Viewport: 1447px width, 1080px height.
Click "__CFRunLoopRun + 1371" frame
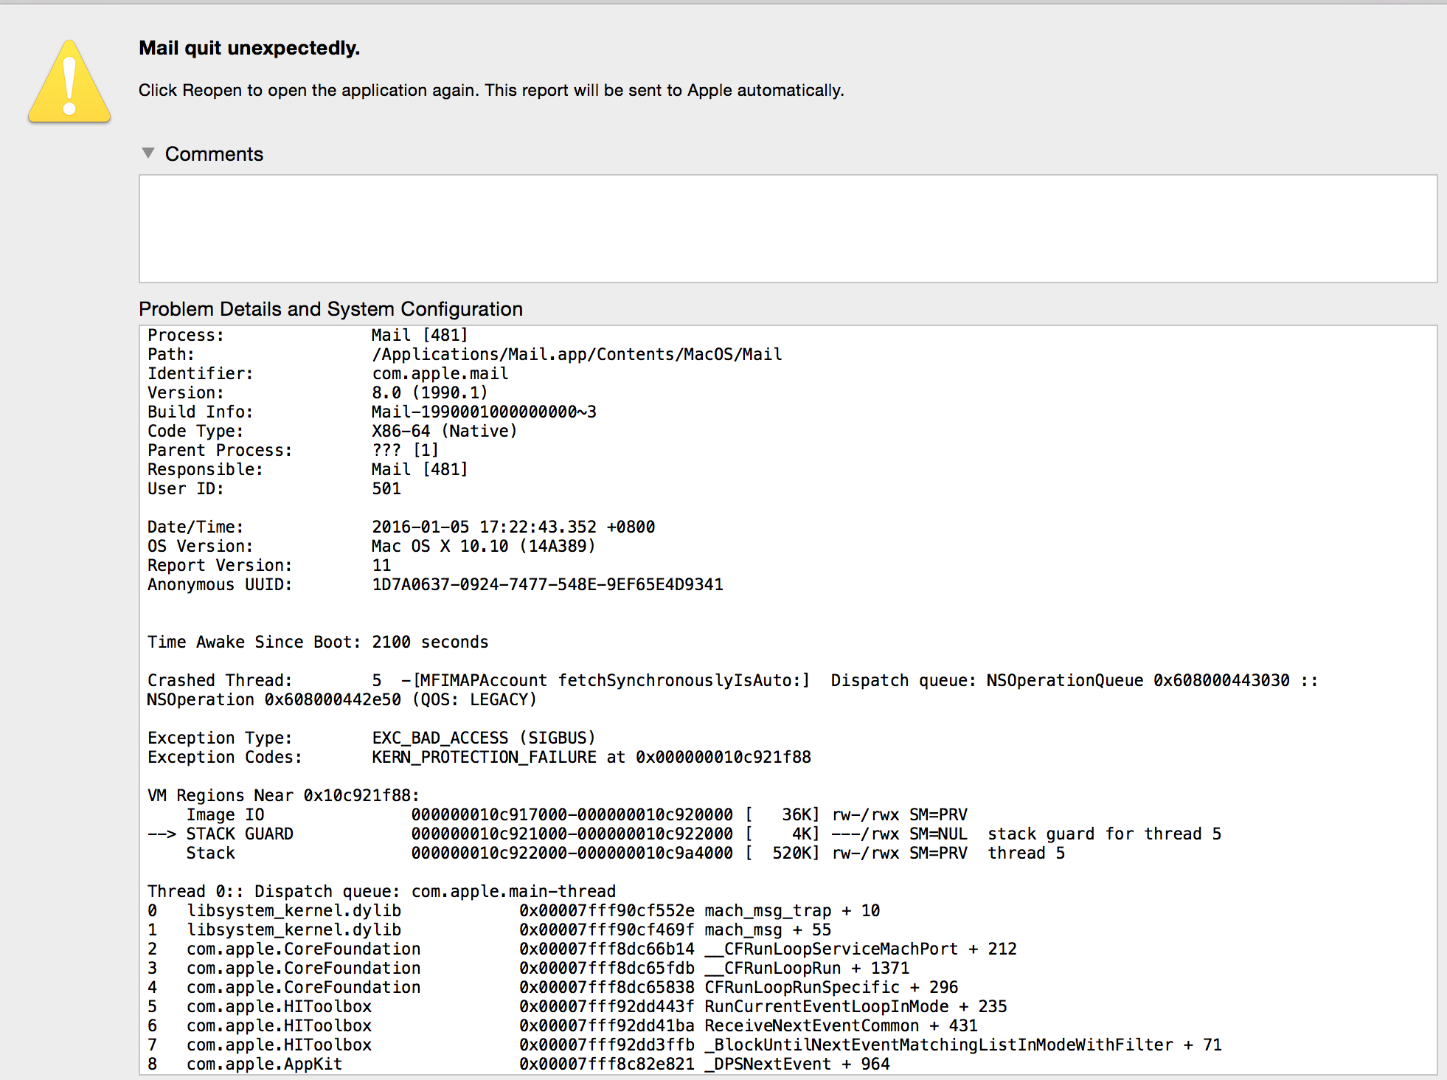tap(807, 968)
